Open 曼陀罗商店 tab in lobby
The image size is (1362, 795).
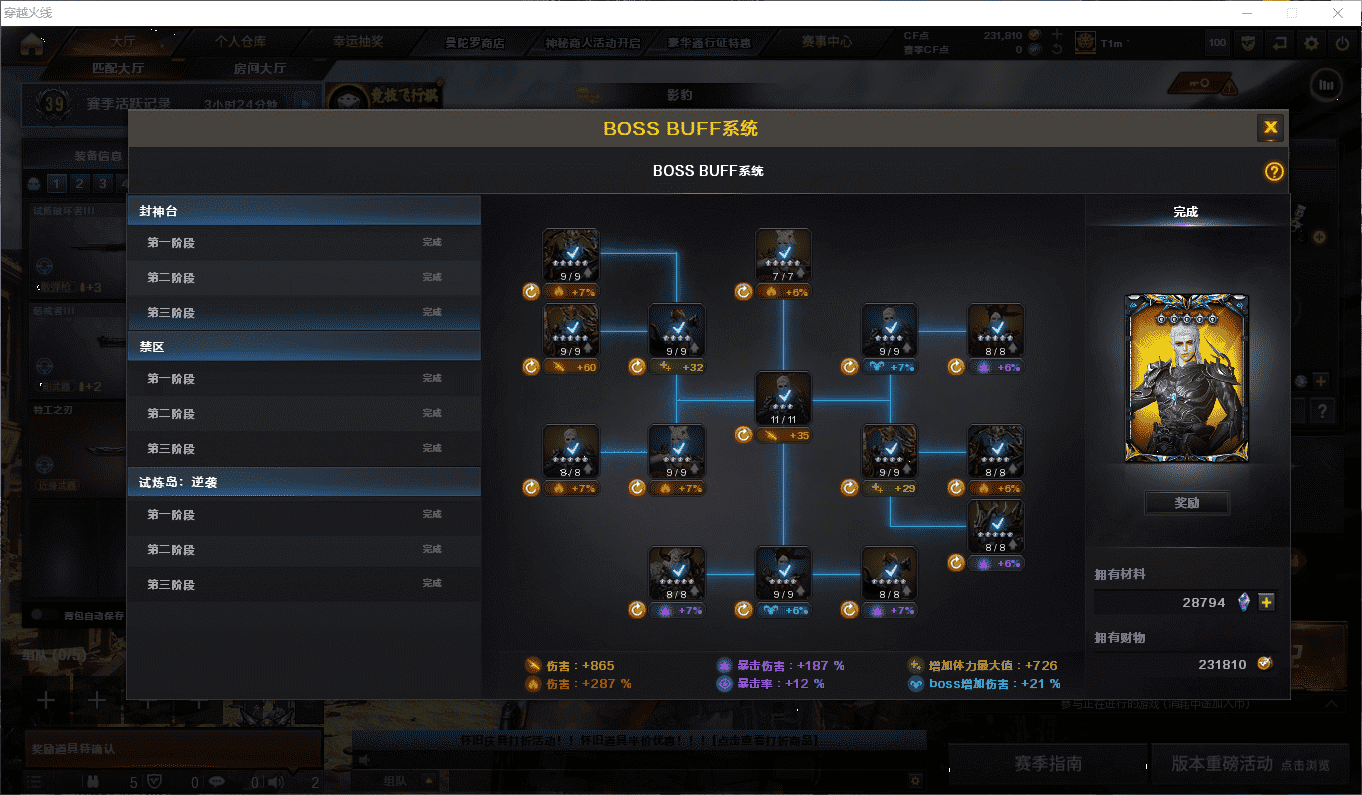point(475,43)
